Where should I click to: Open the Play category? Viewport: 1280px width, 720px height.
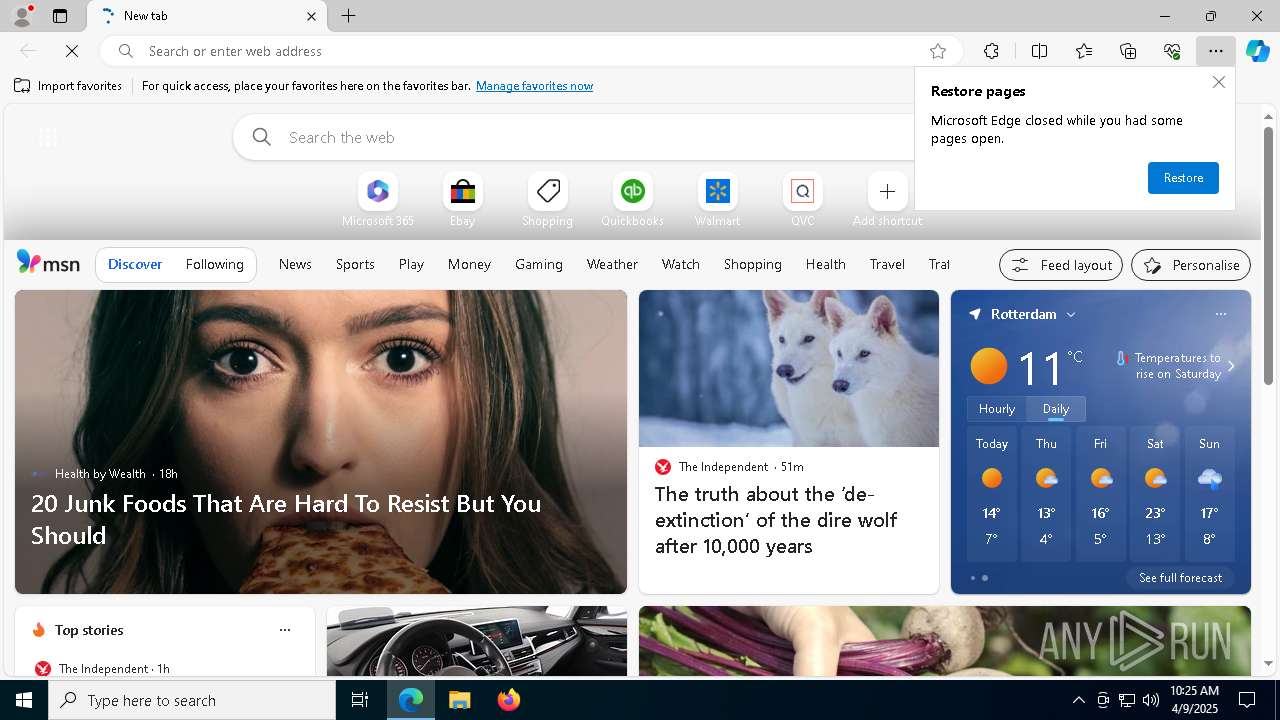[x=411, y=264]
